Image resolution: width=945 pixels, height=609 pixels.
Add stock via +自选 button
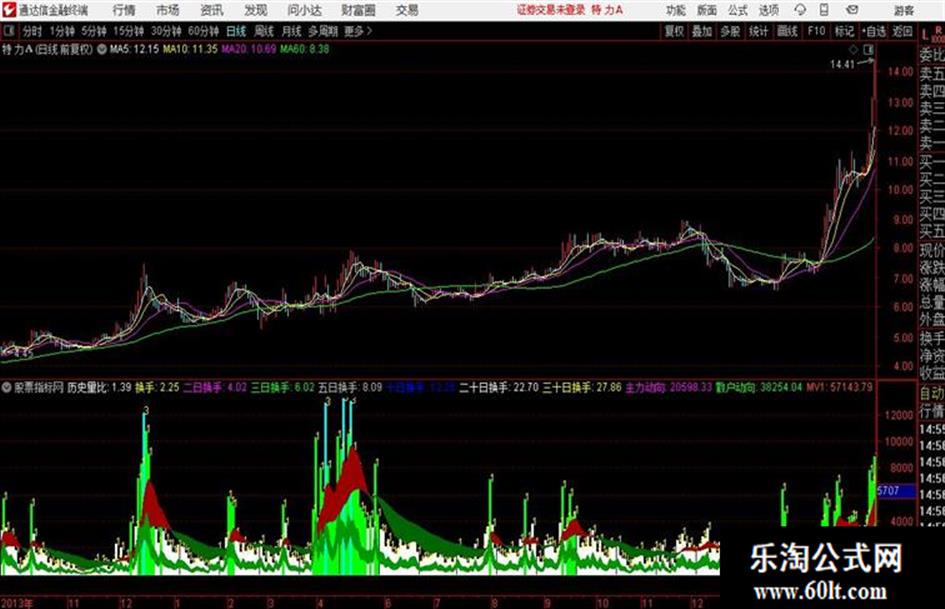tap(874, 31)
